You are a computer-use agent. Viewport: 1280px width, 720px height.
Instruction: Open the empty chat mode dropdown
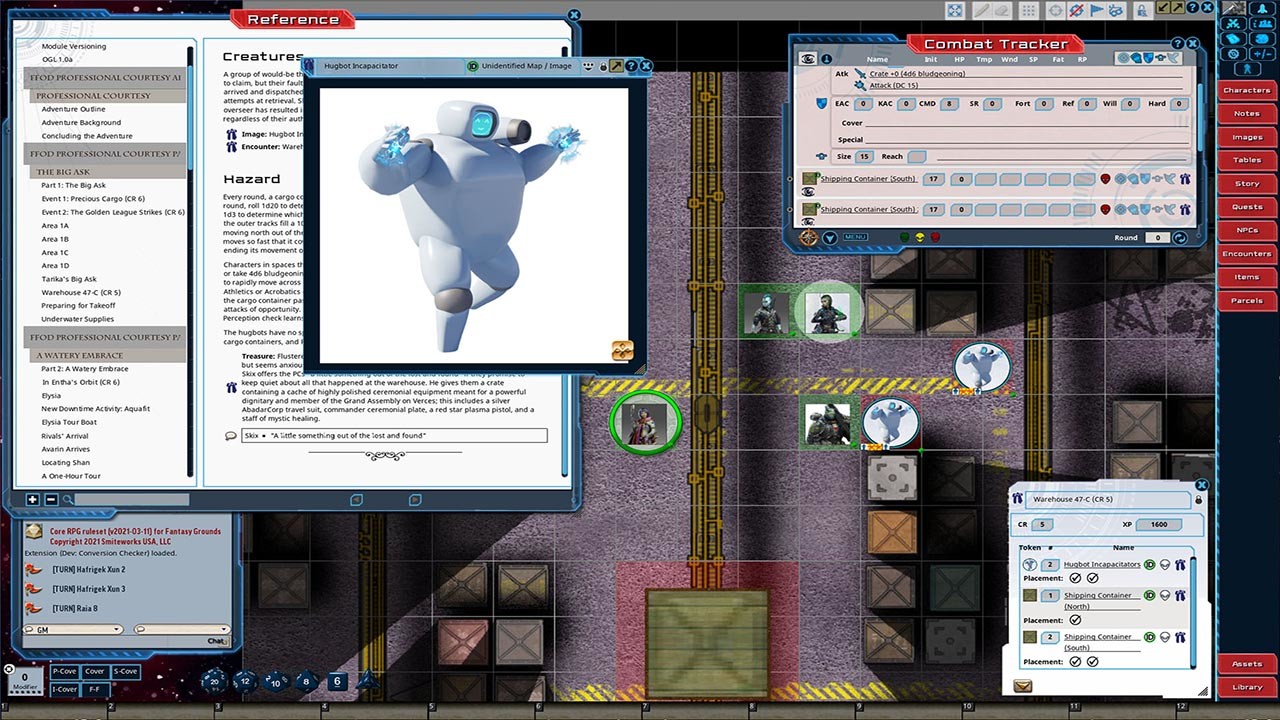tap(180, 630)
